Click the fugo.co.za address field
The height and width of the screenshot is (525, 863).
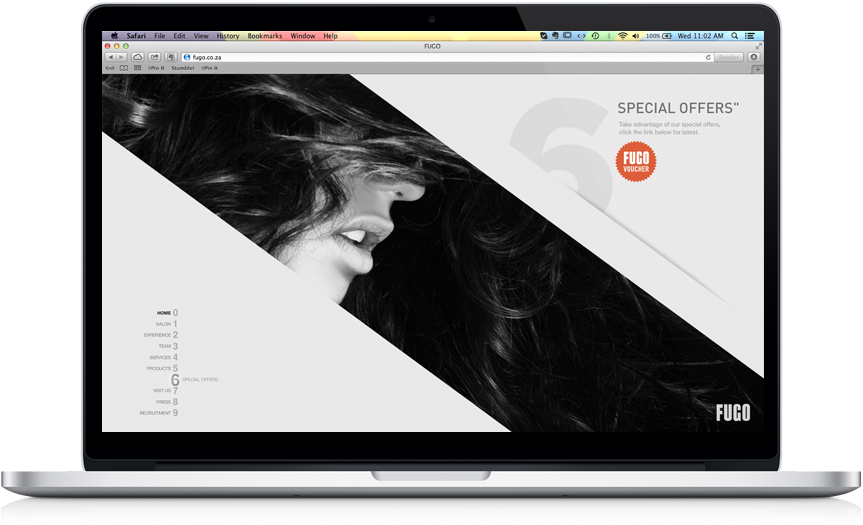pyautogui.click(x=447, y=57)
